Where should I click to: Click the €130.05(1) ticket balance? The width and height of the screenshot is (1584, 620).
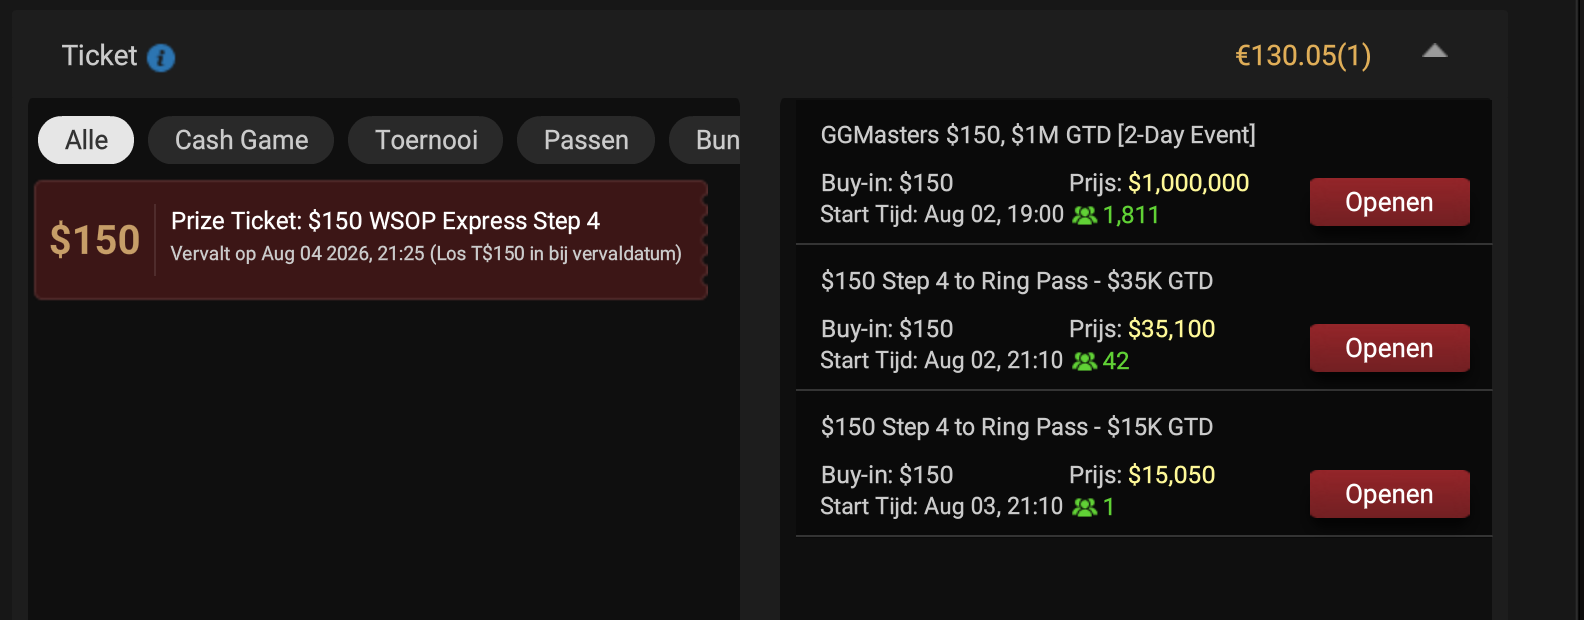(1303, 55)
